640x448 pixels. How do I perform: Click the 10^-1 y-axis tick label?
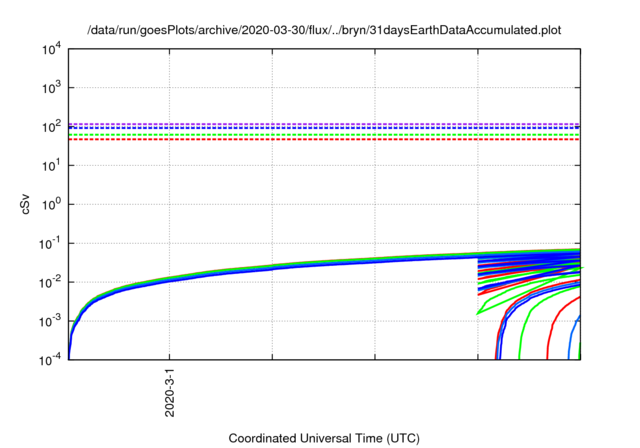coord(51,244)
